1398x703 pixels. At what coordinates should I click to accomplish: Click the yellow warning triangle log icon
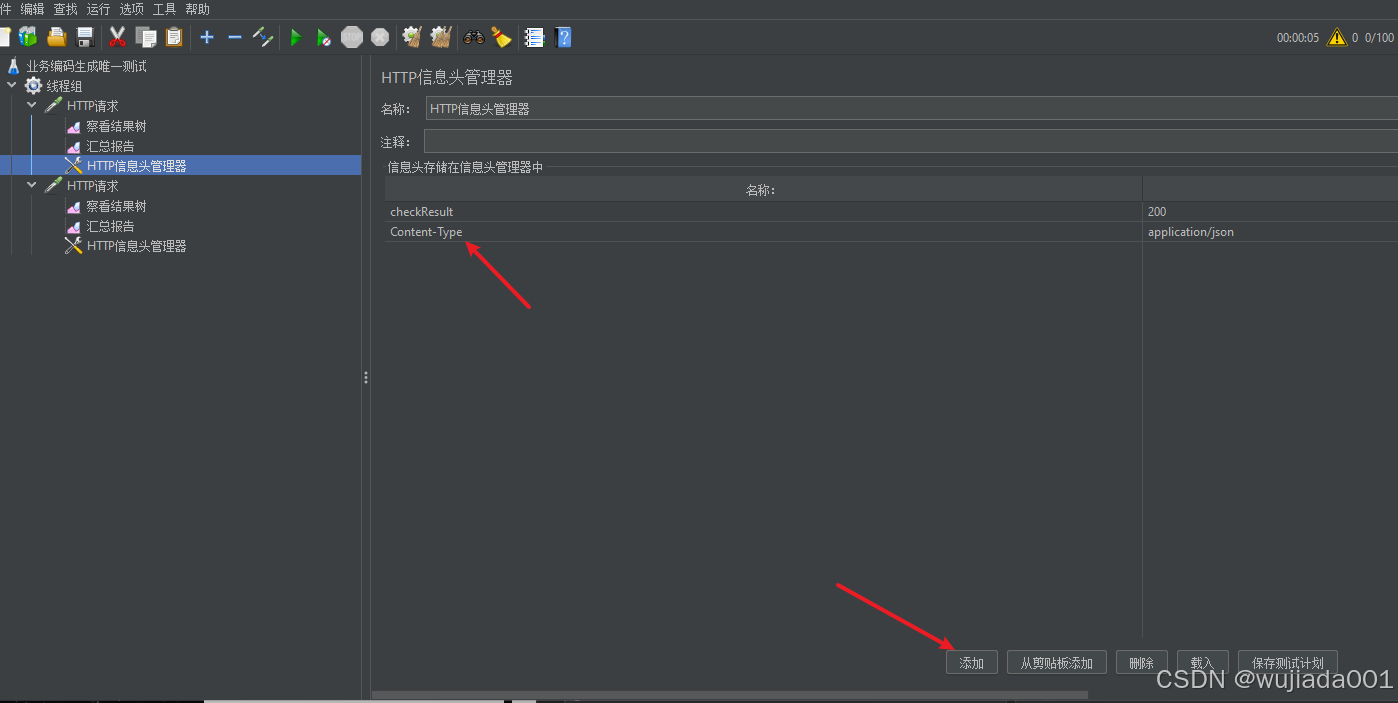click(1337, 37)
